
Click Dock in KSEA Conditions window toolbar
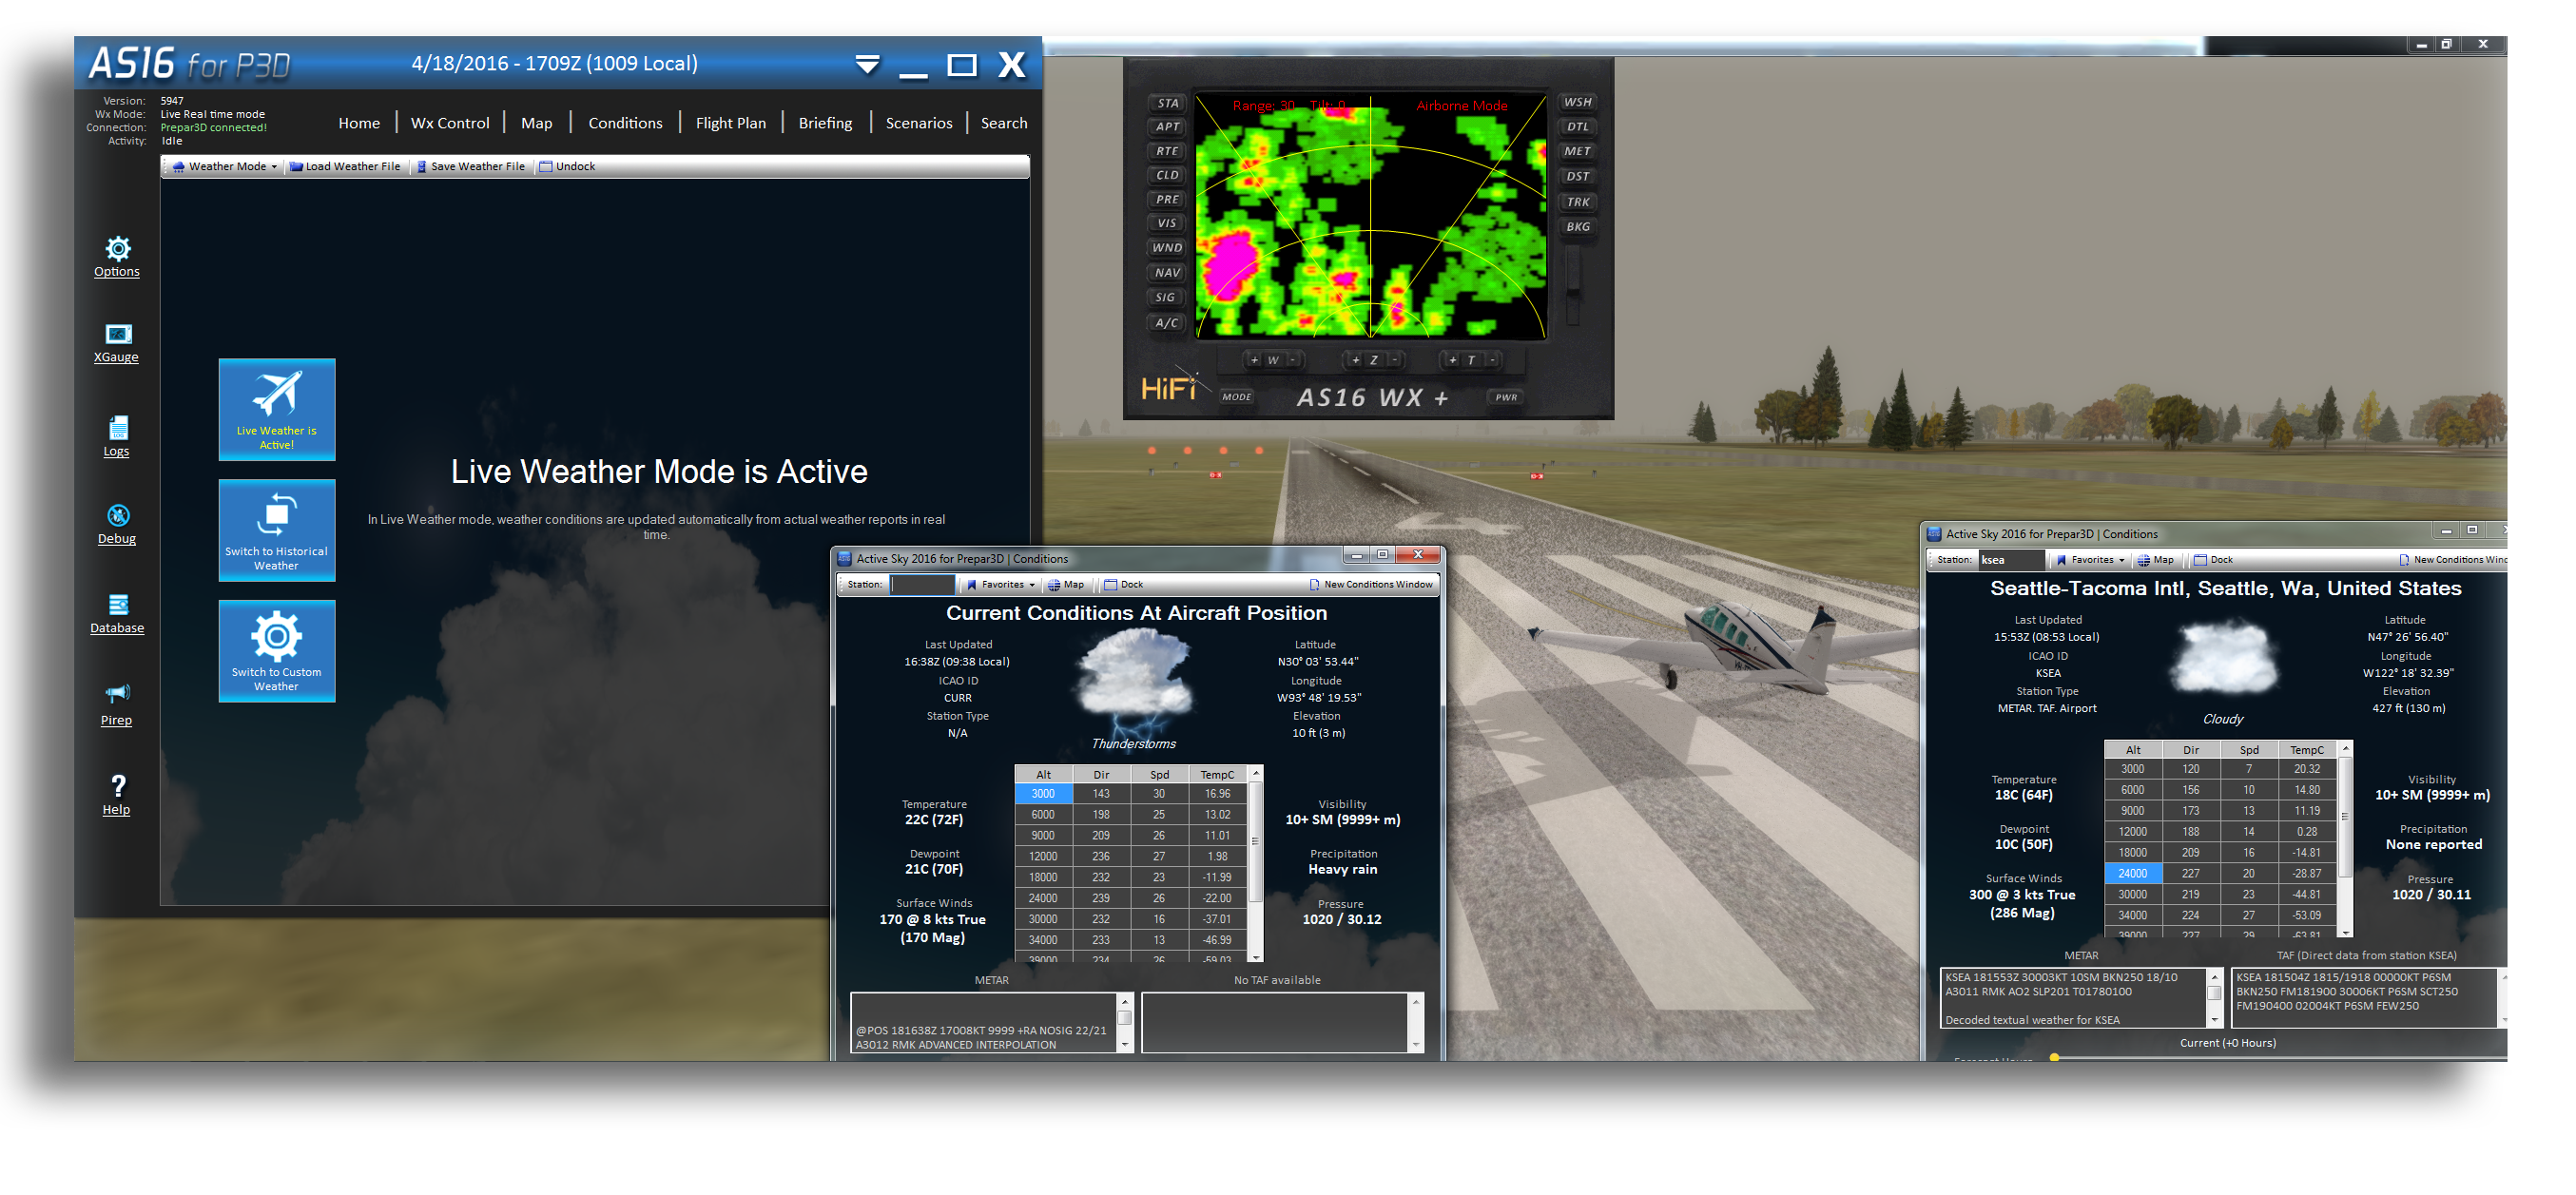pyautogui.click(x=2213, y=560)
